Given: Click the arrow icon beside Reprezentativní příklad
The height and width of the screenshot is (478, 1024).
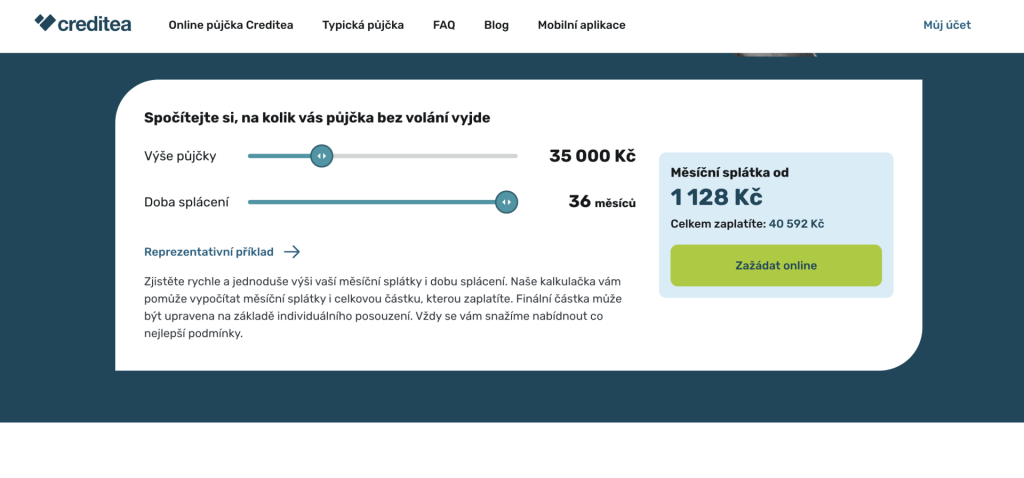Looking at the screenshot, I should (x=292, y=252).
